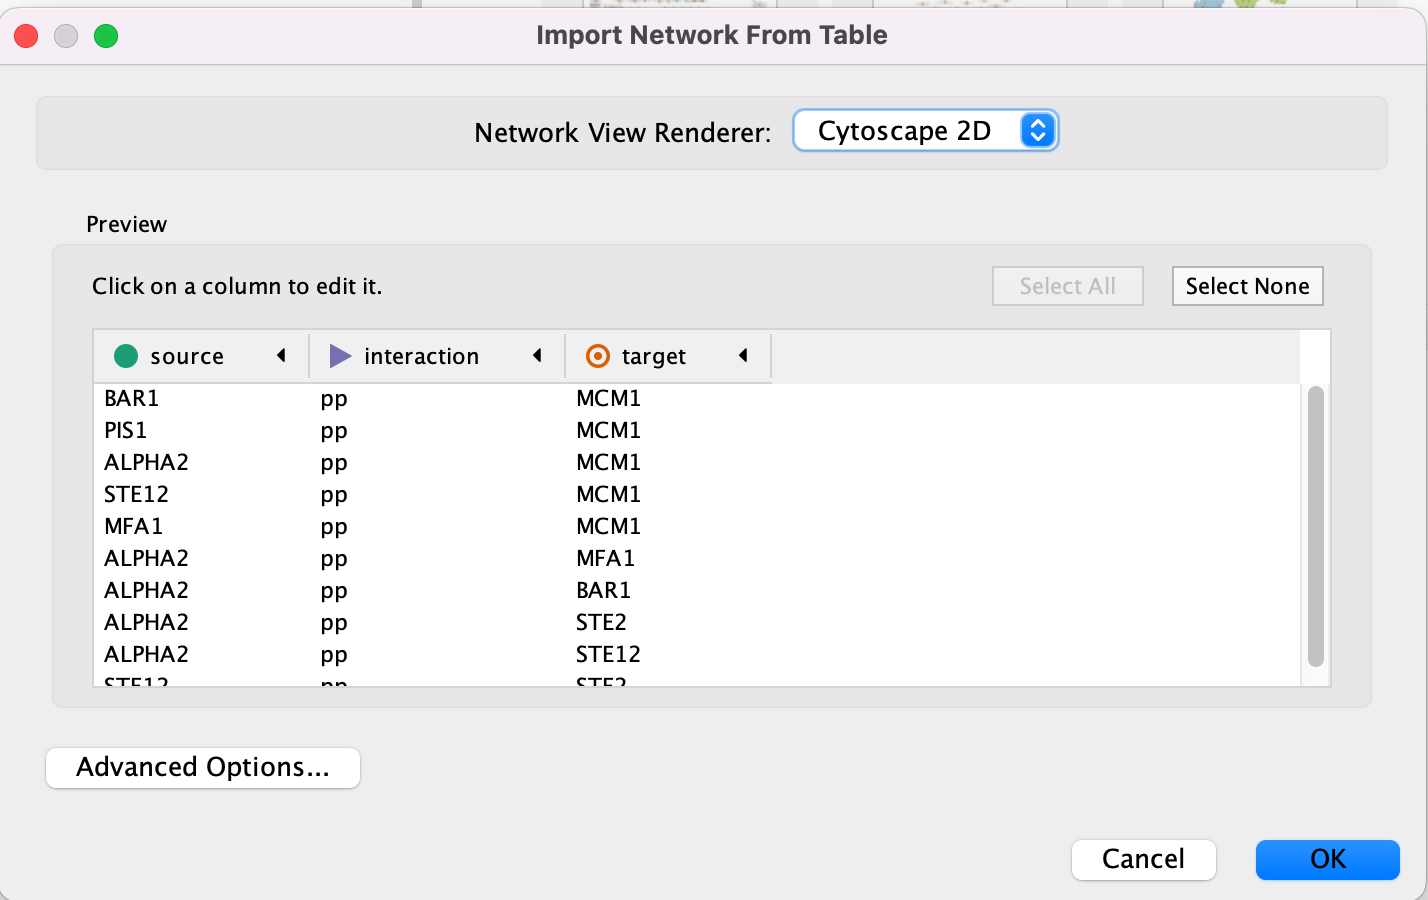Open the interaction column dropdown arrow

click(538, 356)
